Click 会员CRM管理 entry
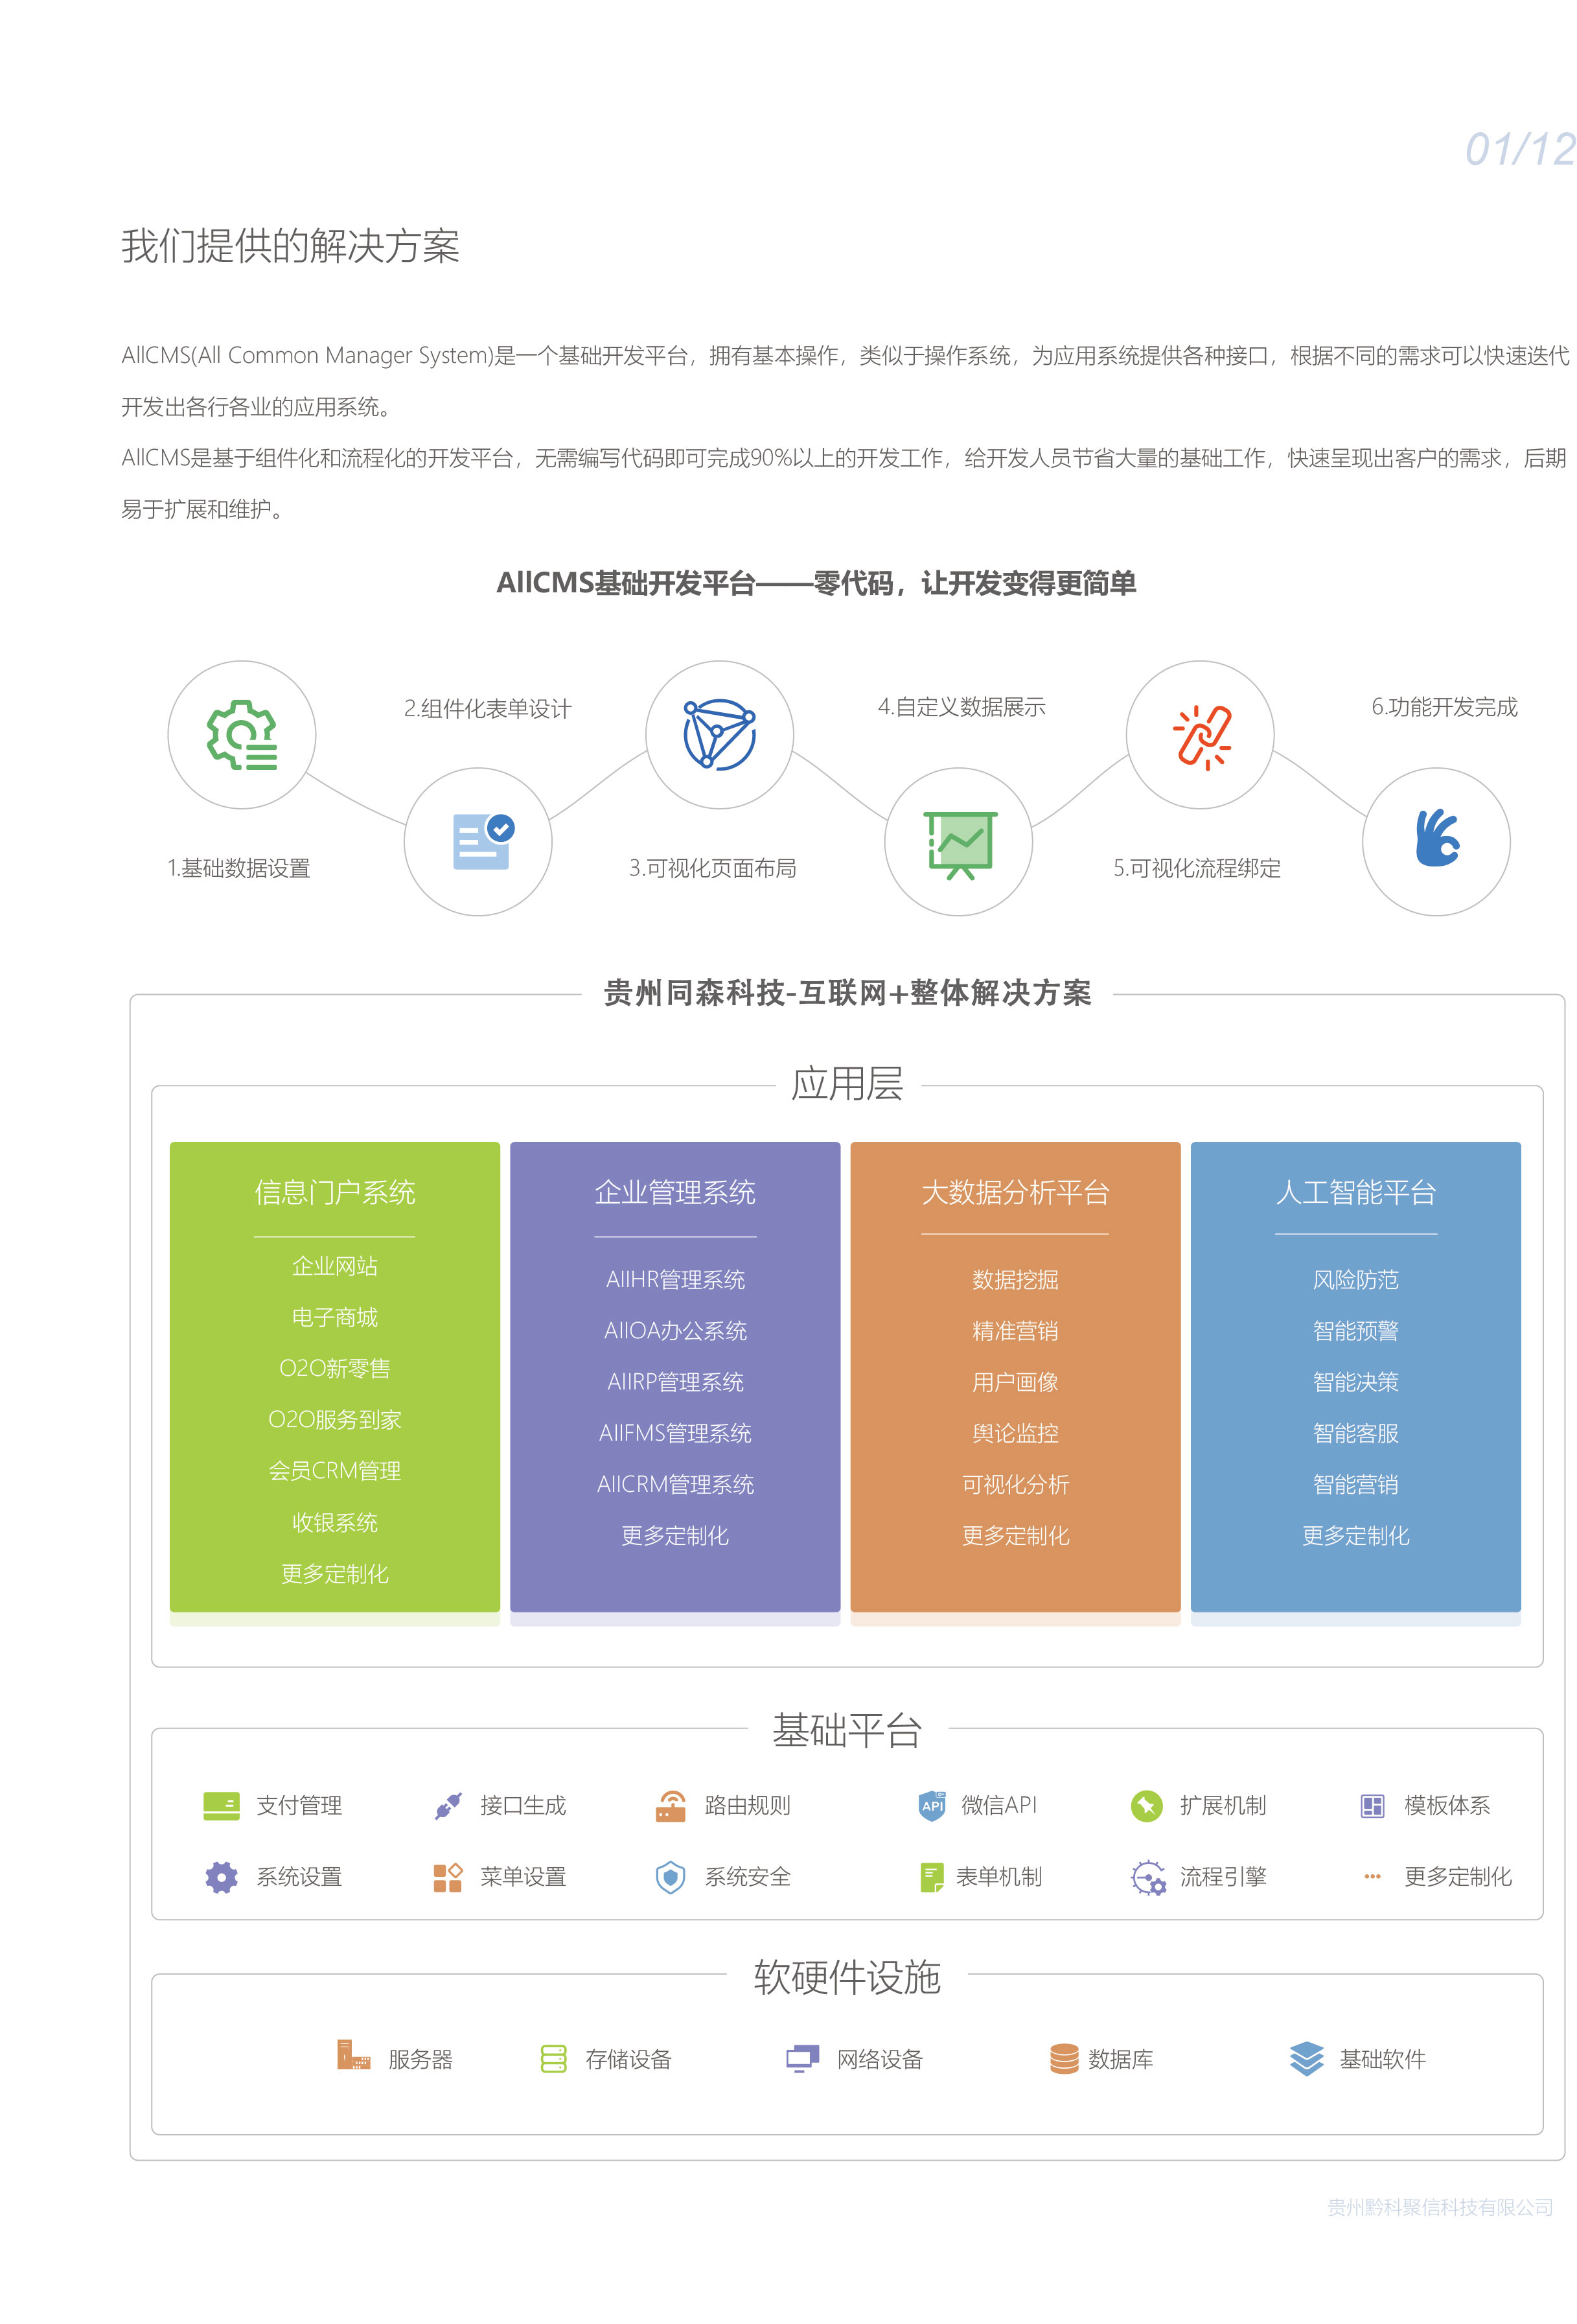Screen dimensions: 1577x2324 click(334, 1471)
